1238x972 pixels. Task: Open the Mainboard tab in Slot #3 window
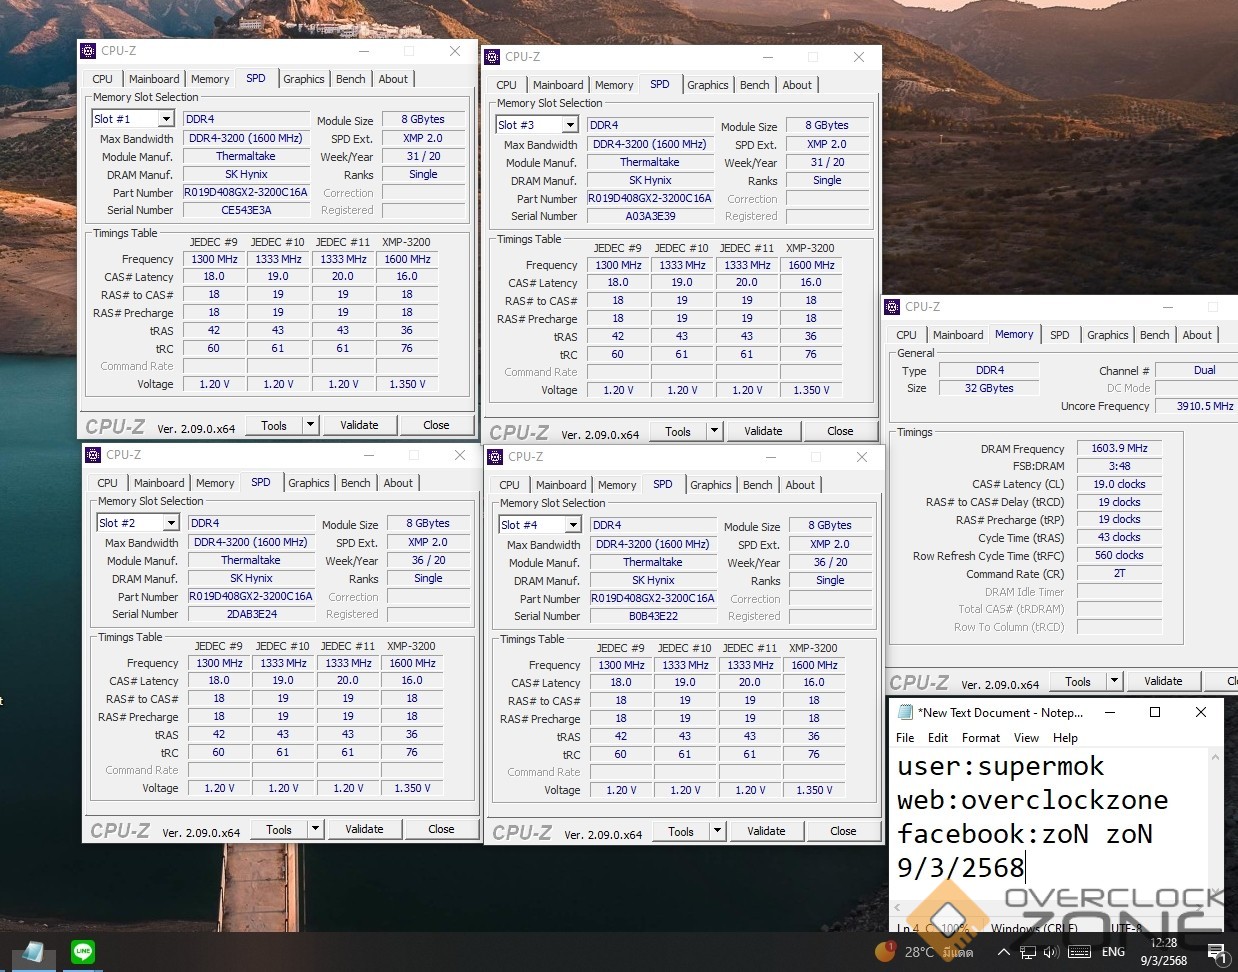point(558,85)
